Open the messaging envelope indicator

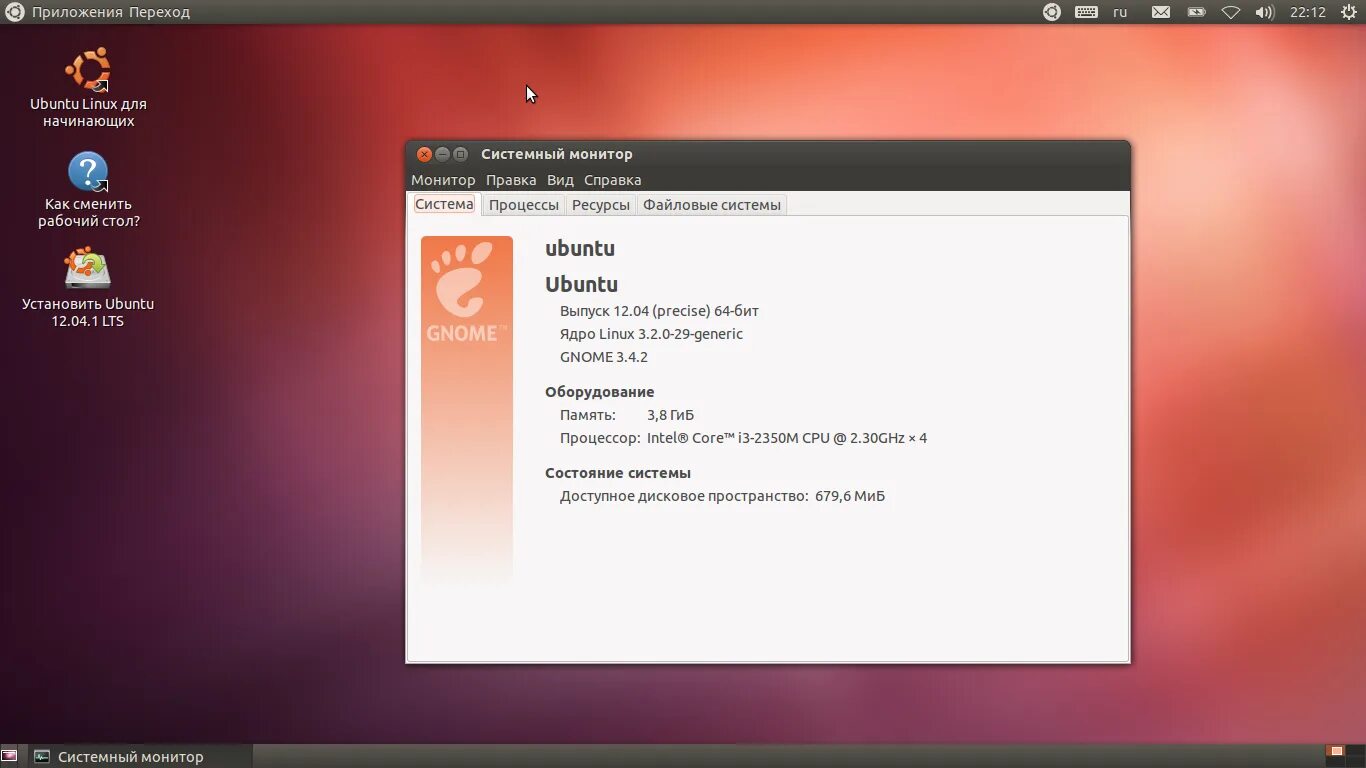(1160, 12)
